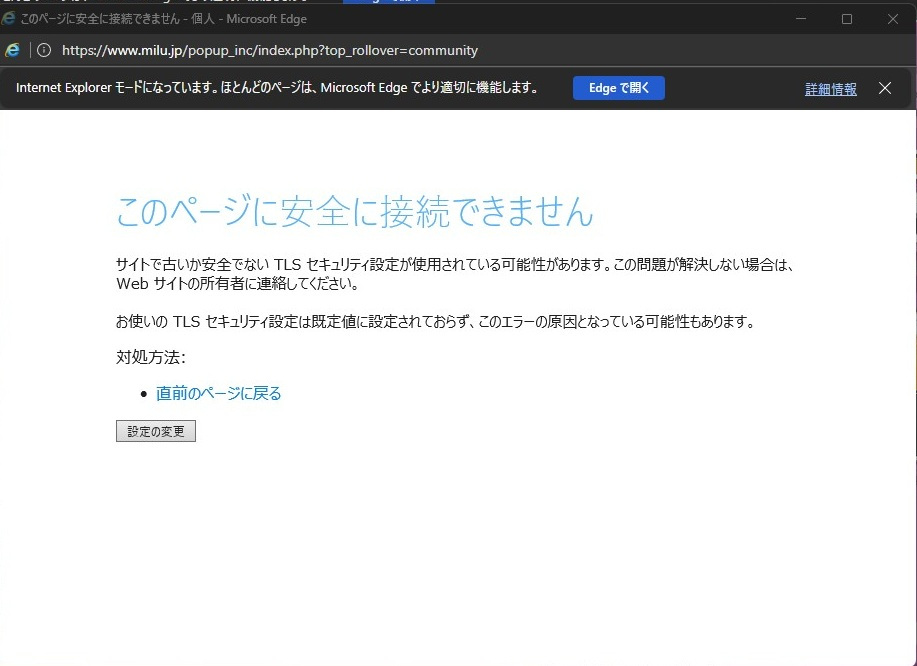
Task: Close the Microsoft Edge window
Action: tap(892, 19)
